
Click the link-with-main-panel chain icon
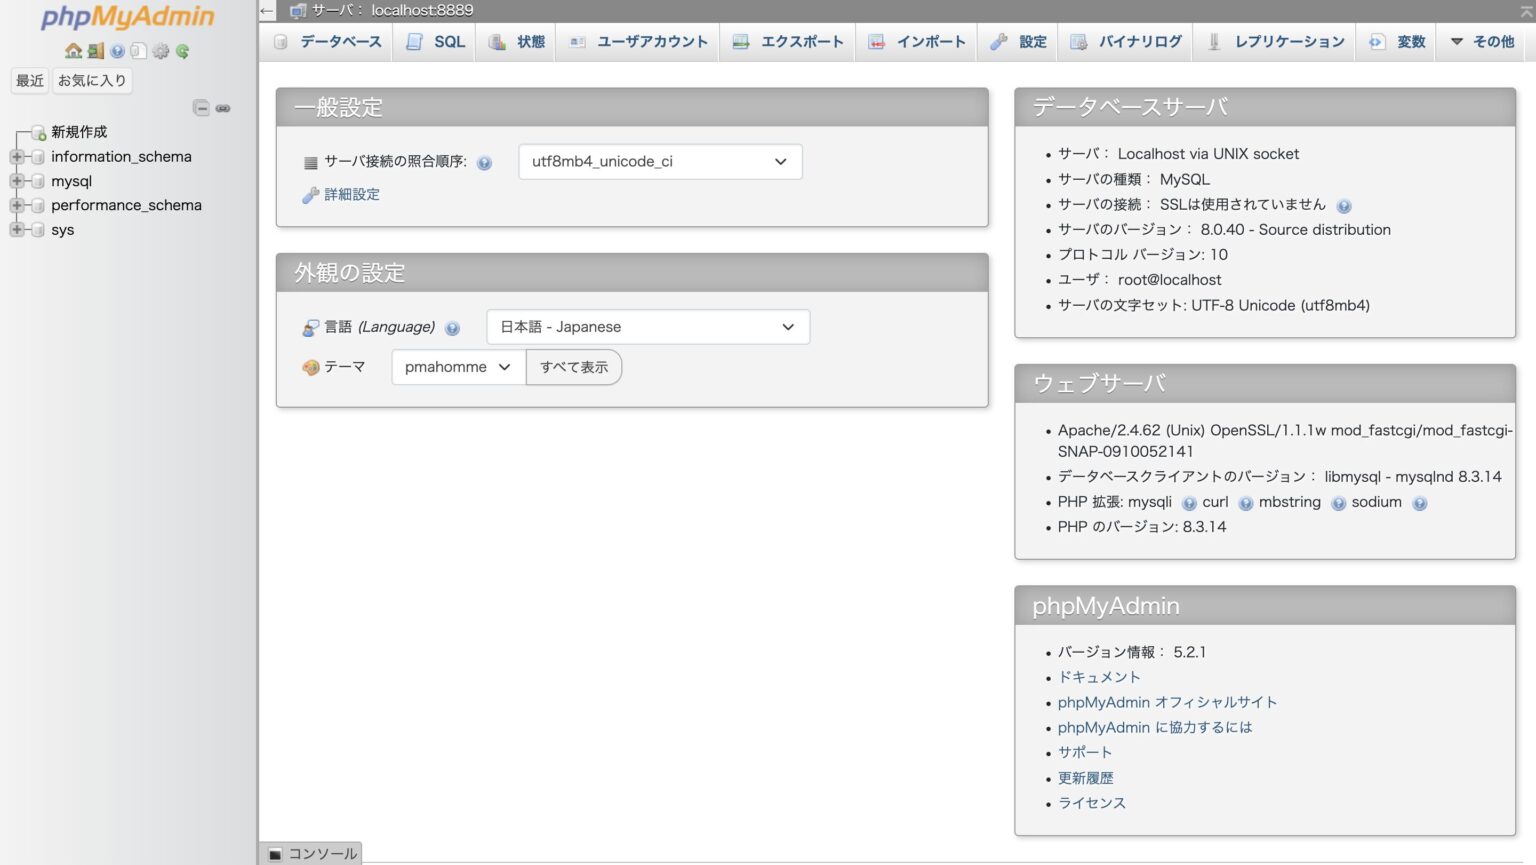(223, 108)
